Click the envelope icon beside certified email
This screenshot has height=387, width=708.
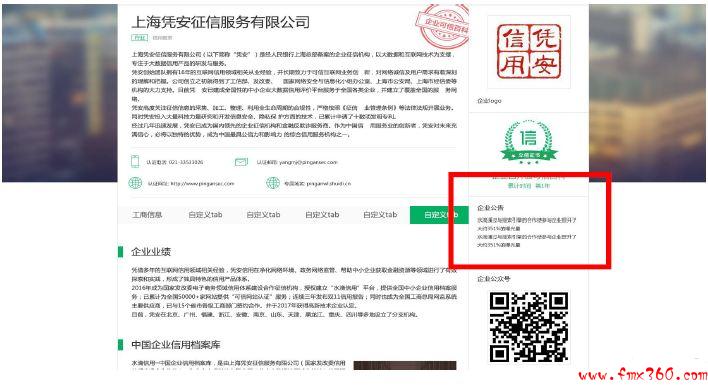(241, 162)
